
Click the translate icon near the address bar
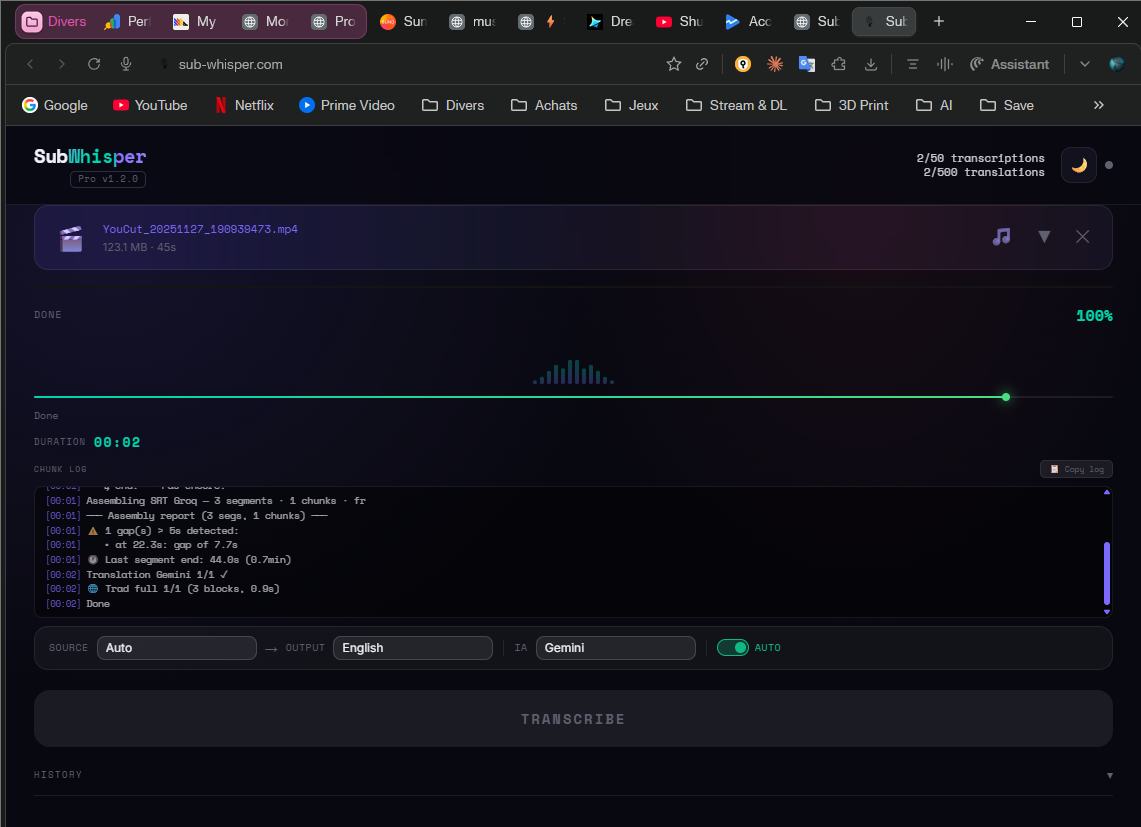(807, 63)
